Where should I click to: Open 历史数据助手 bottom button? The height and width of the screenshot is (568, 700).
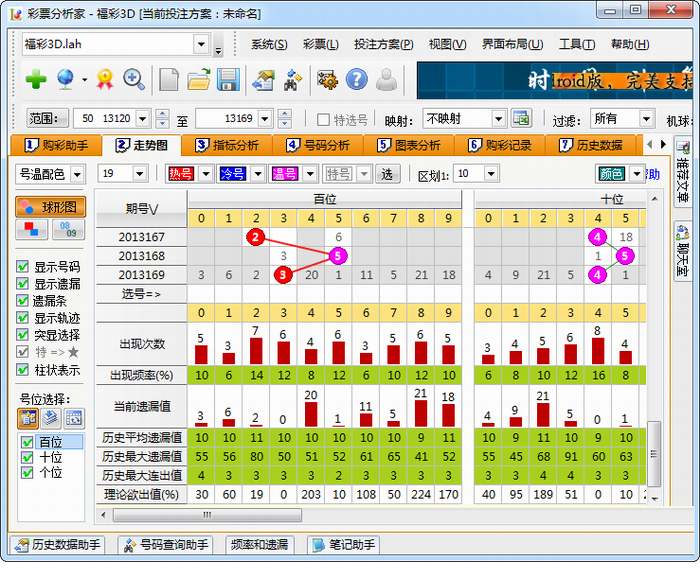coord(58,545)
